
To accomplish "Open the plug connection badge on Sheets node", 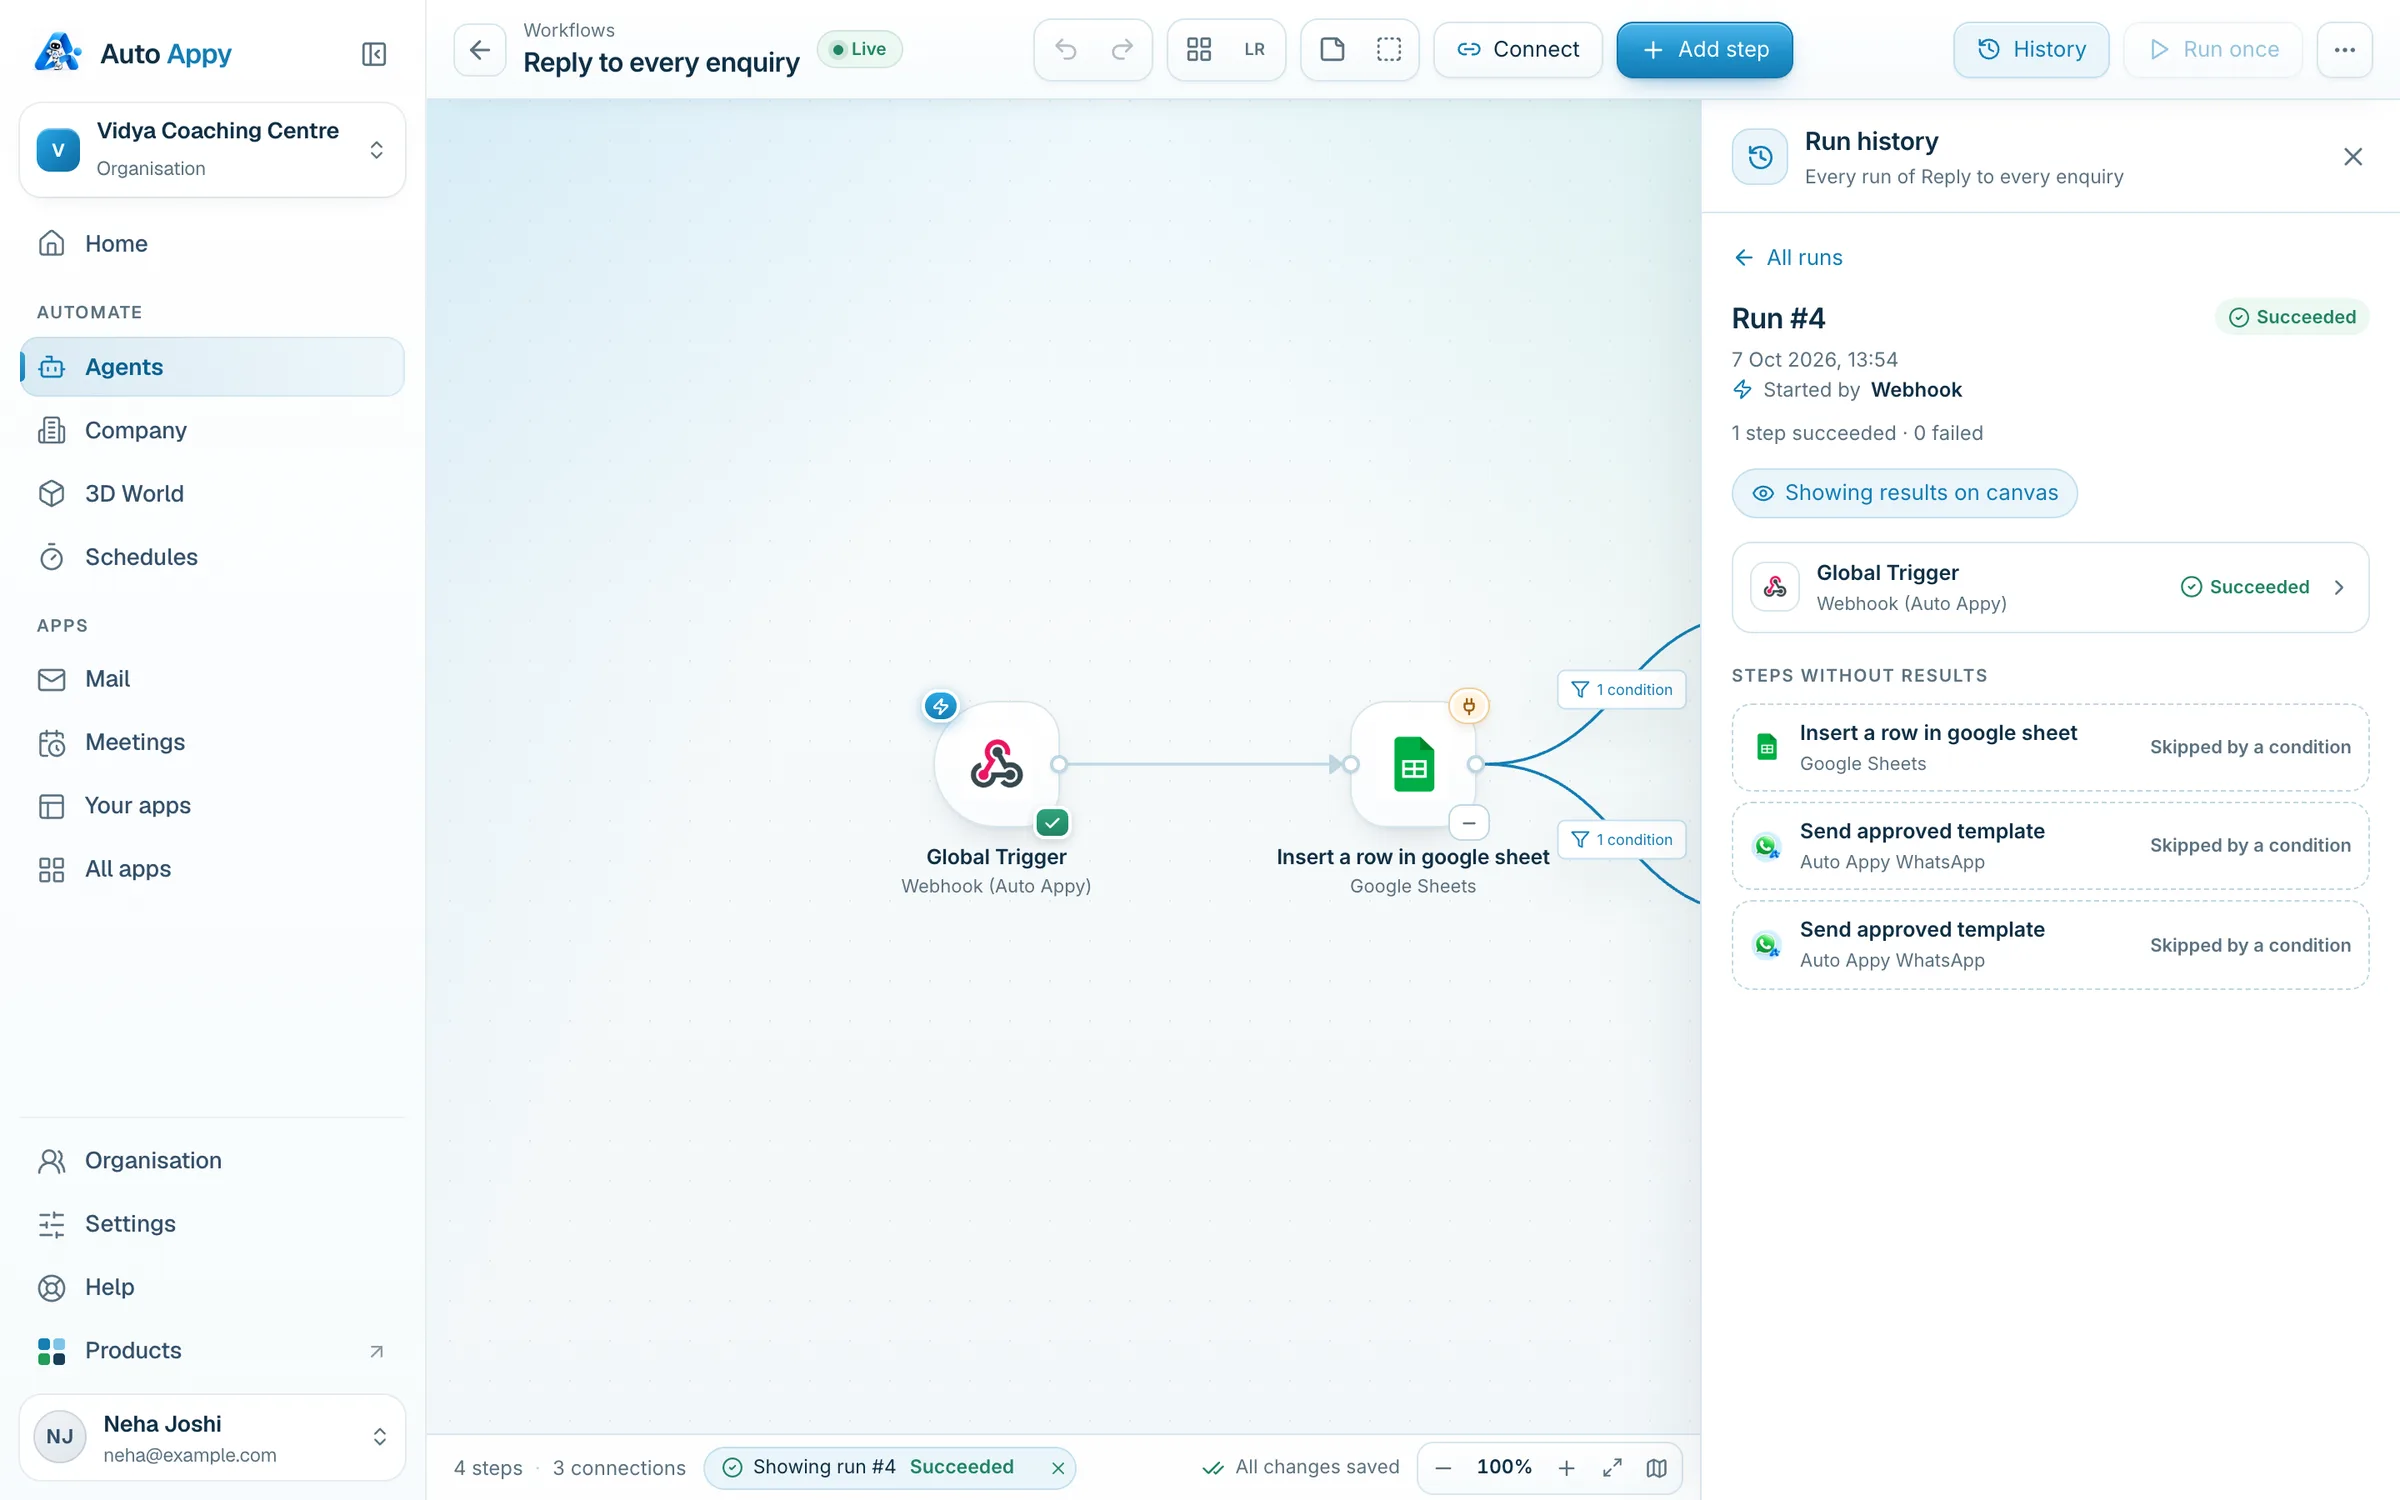I will click(x=1469, y=706).
